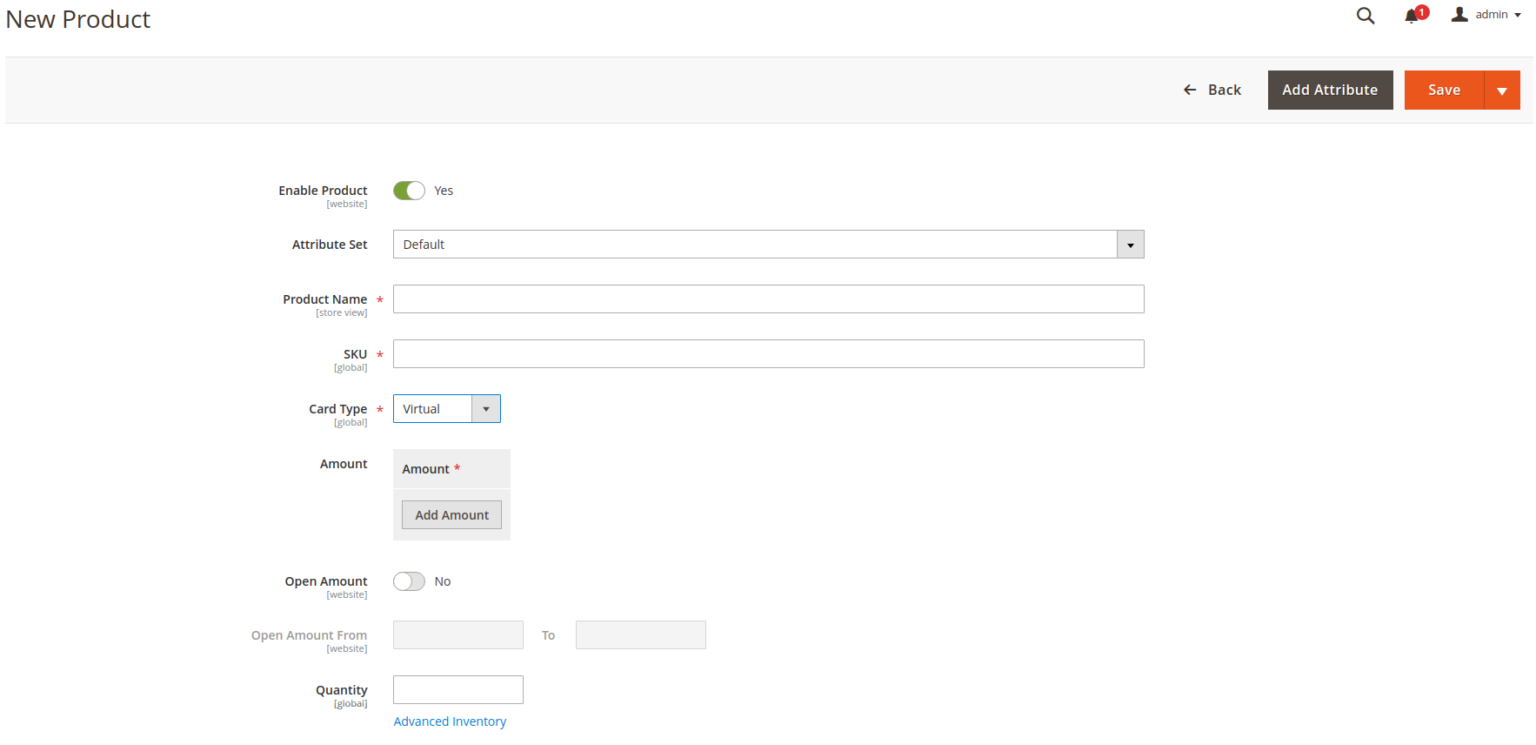This screenshot has width=1536, height=745.
Task: Focus the Quantity input box
Action: (x=458, y=690)
